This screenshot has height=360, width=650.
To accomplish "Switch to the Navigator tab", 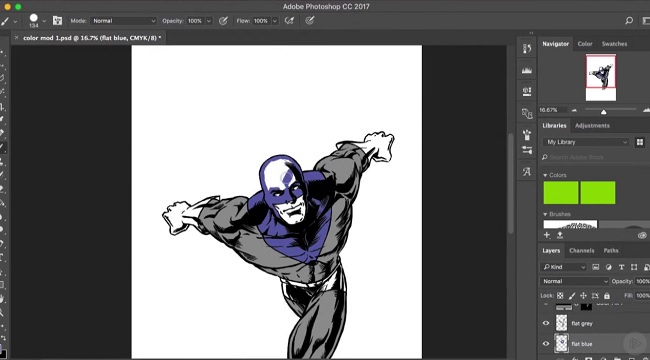I will coord(555,44).
